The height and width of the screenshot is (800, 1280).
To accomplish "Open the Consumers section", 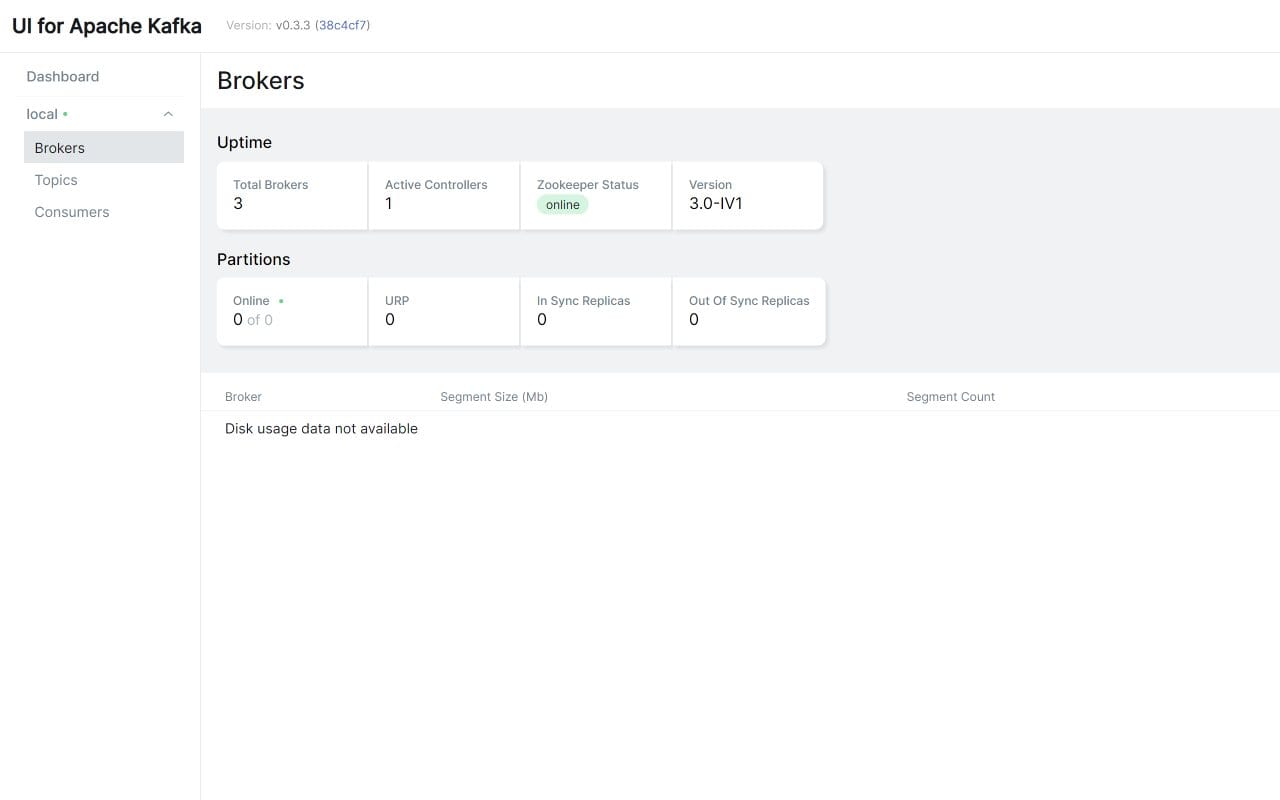I will [x=71, y=211].
